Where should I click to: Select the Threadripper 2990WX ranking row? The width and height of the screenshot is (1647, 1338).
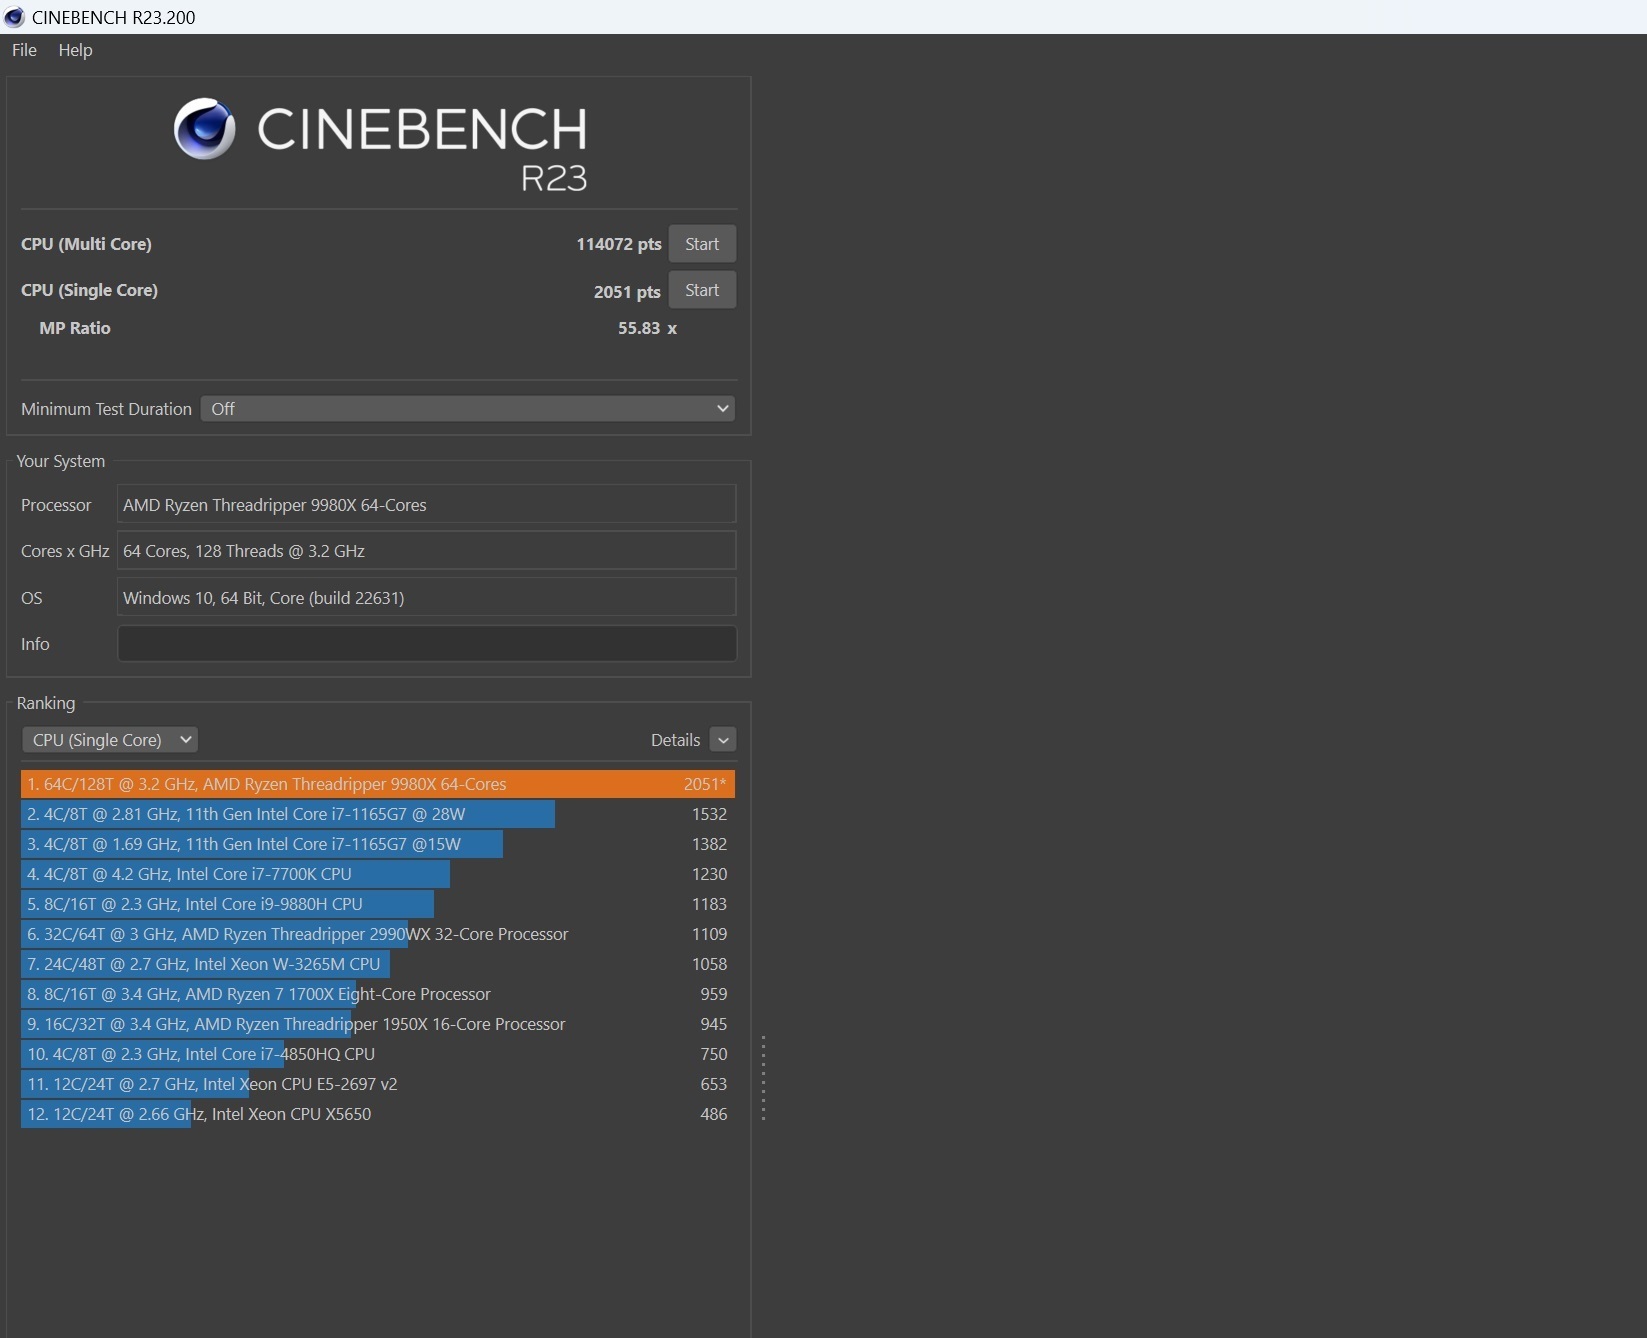pyautogui.click(x=377, y=934)
